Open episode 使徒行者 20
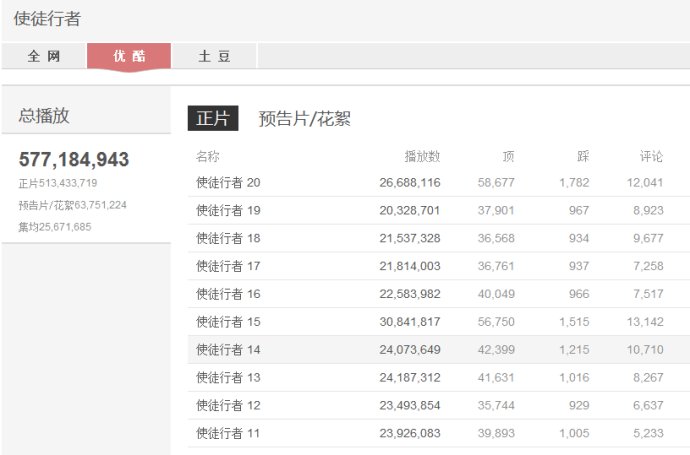Image resolution: width=690 pixels, height=455 pixels. pyautogui.click(x=228, y=183)
